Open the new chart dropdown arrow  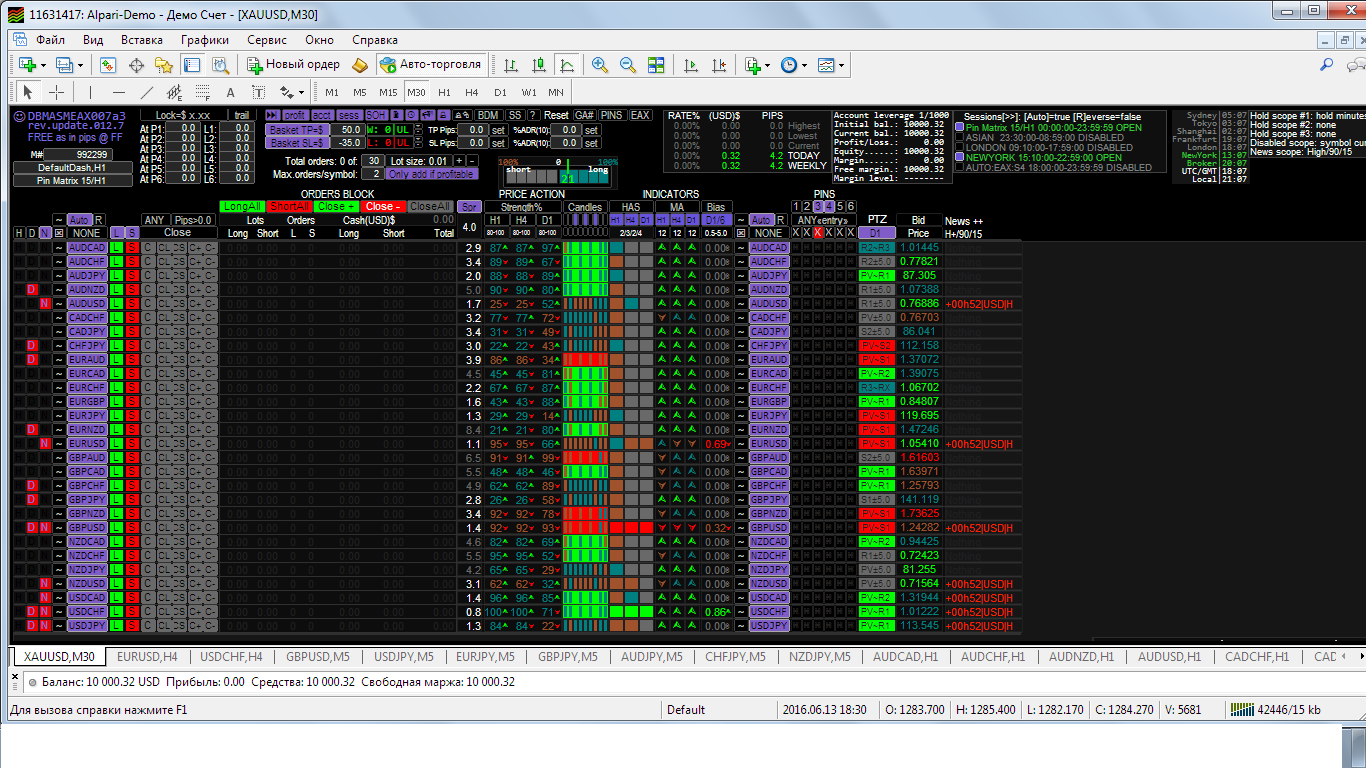click(x=43, y=65)
